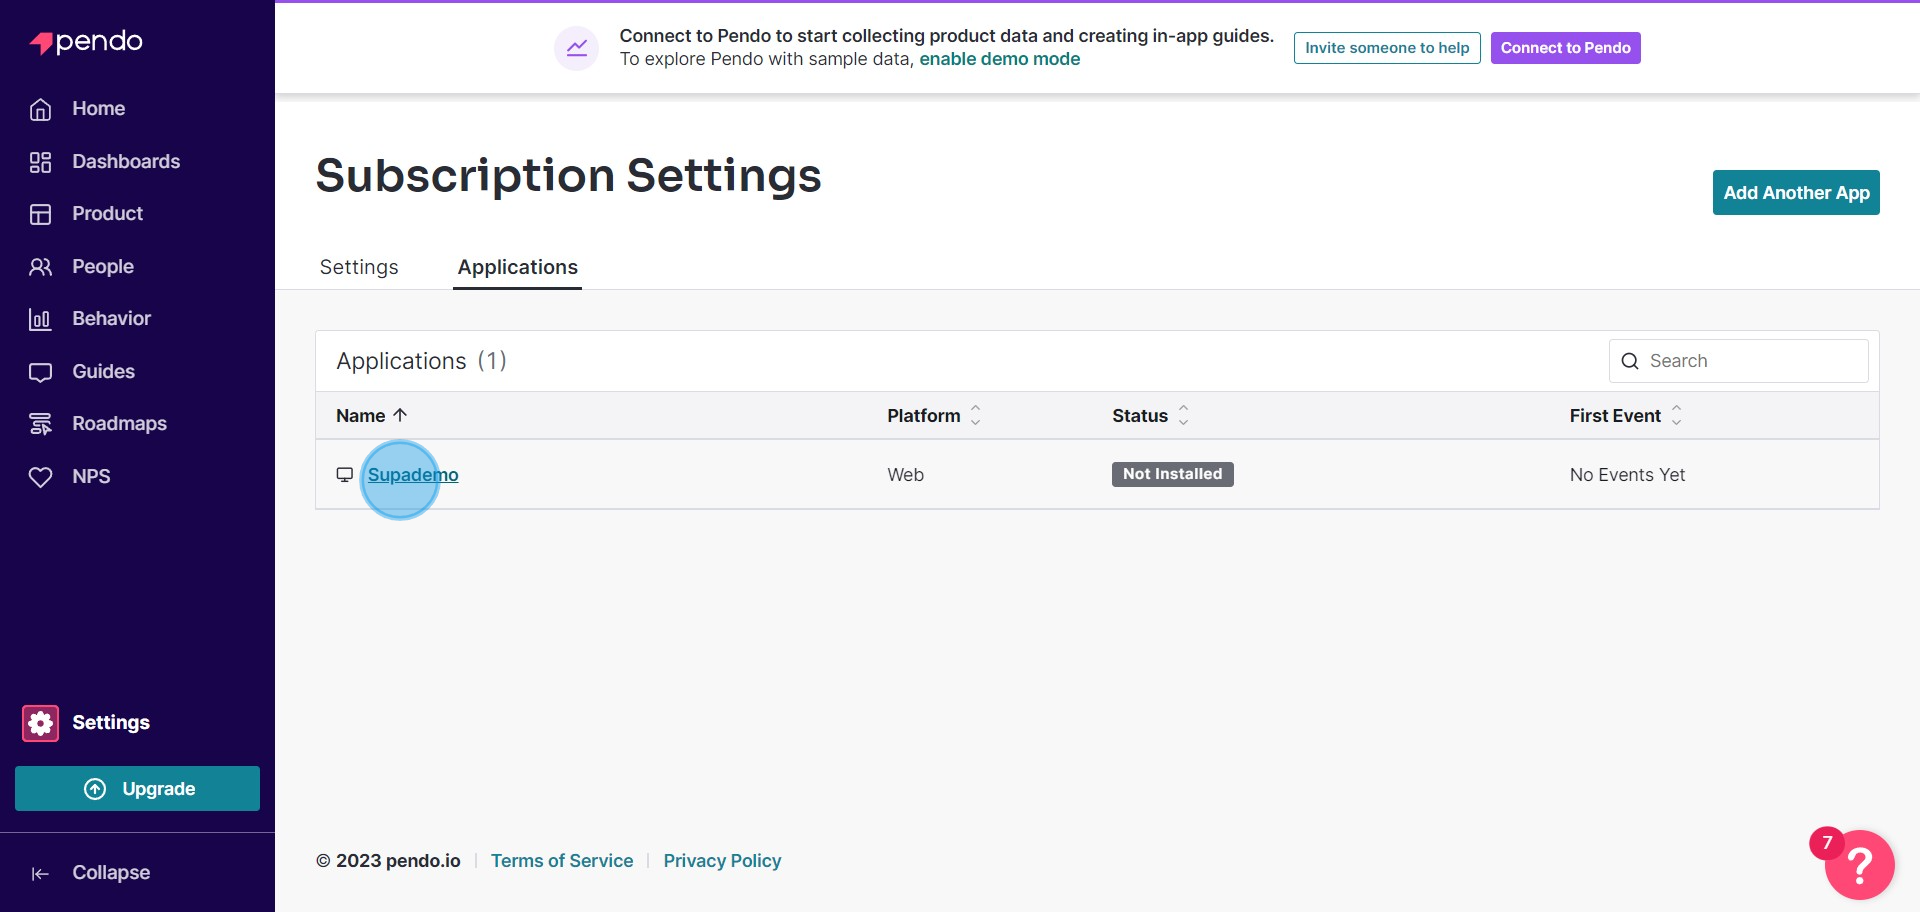
Task: Go to Behavior in sidebar
Action: tap(112, 319)
